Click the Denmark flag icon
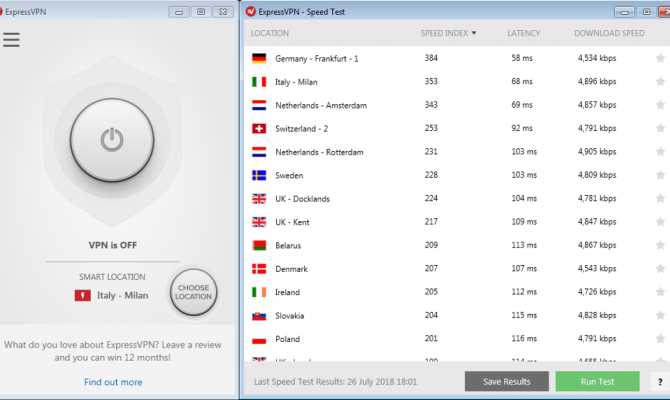 pyautogui.click(x=259, y=269)
